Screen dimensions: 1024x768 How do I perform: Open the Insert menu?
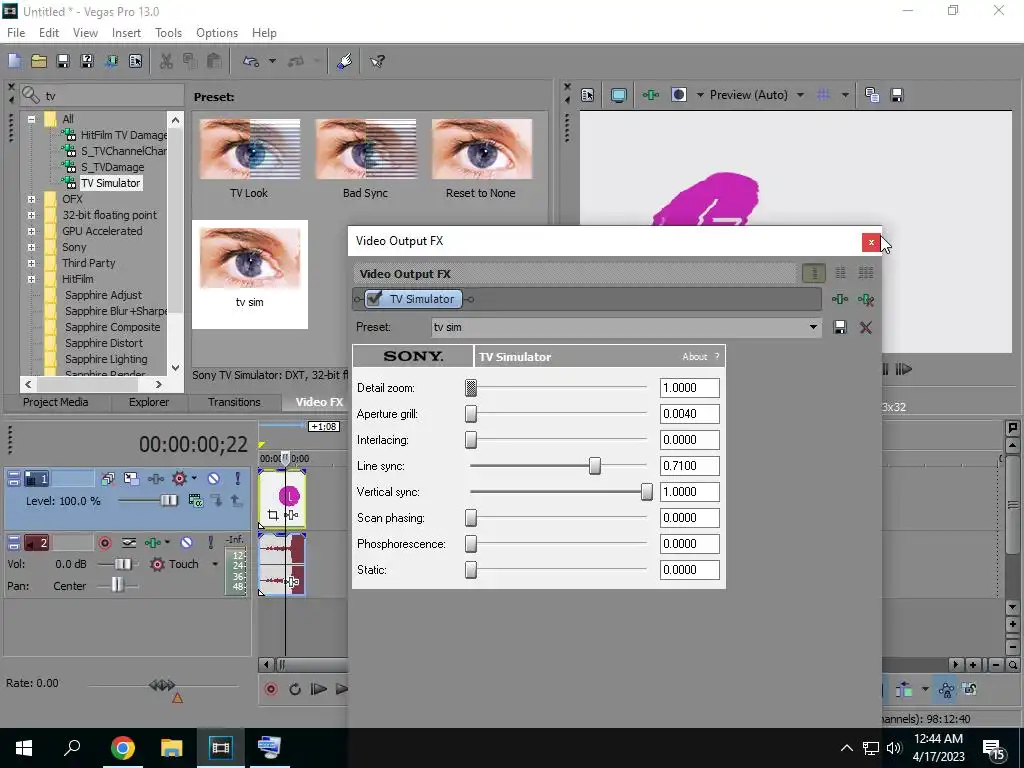click(126, 33)
